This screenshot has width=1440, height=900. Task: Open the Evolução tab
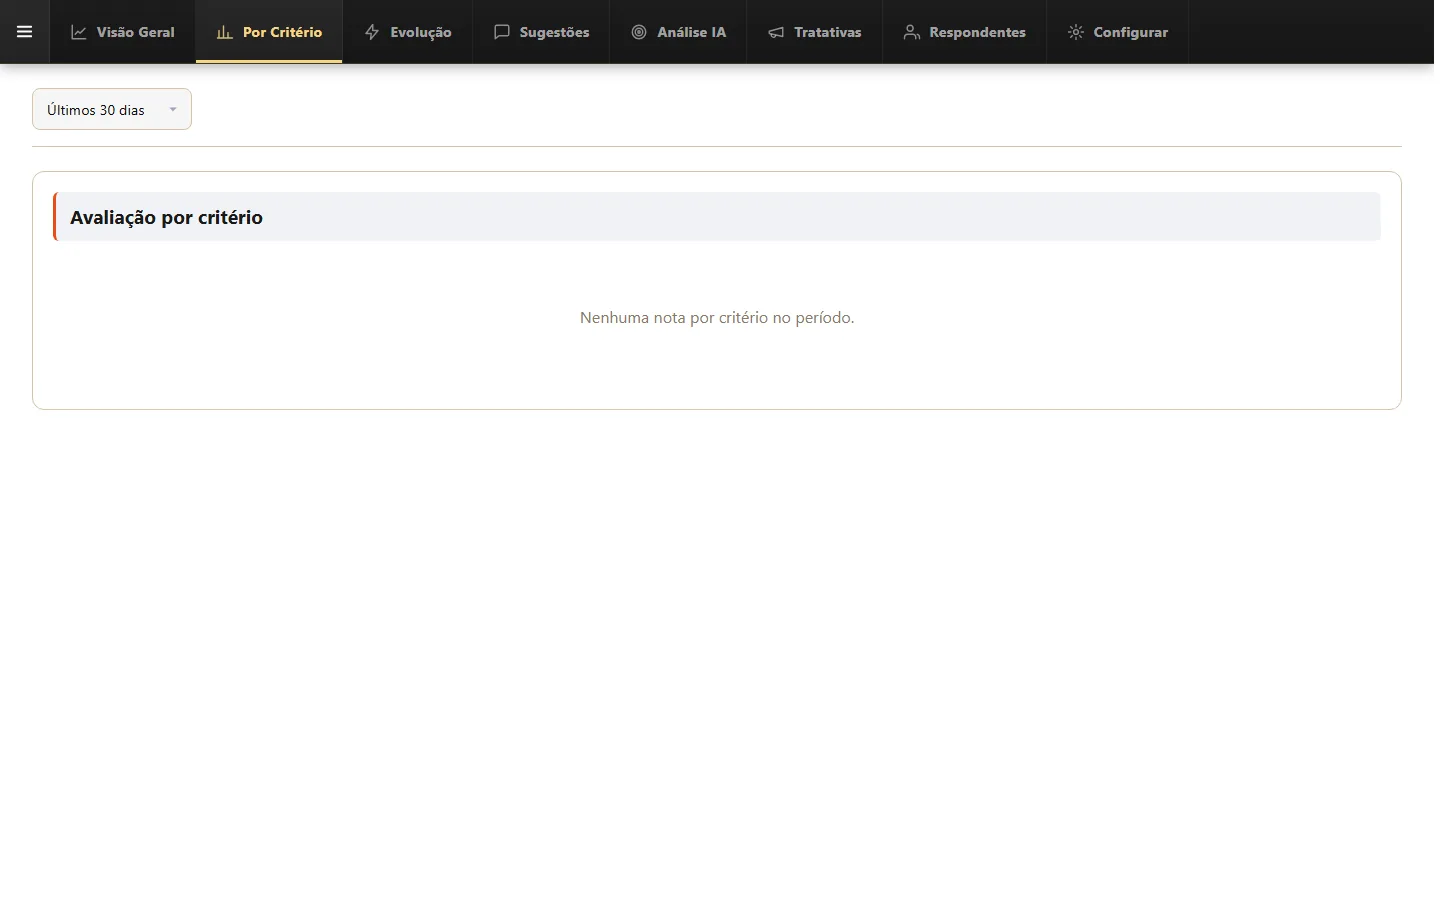[408, 32]
